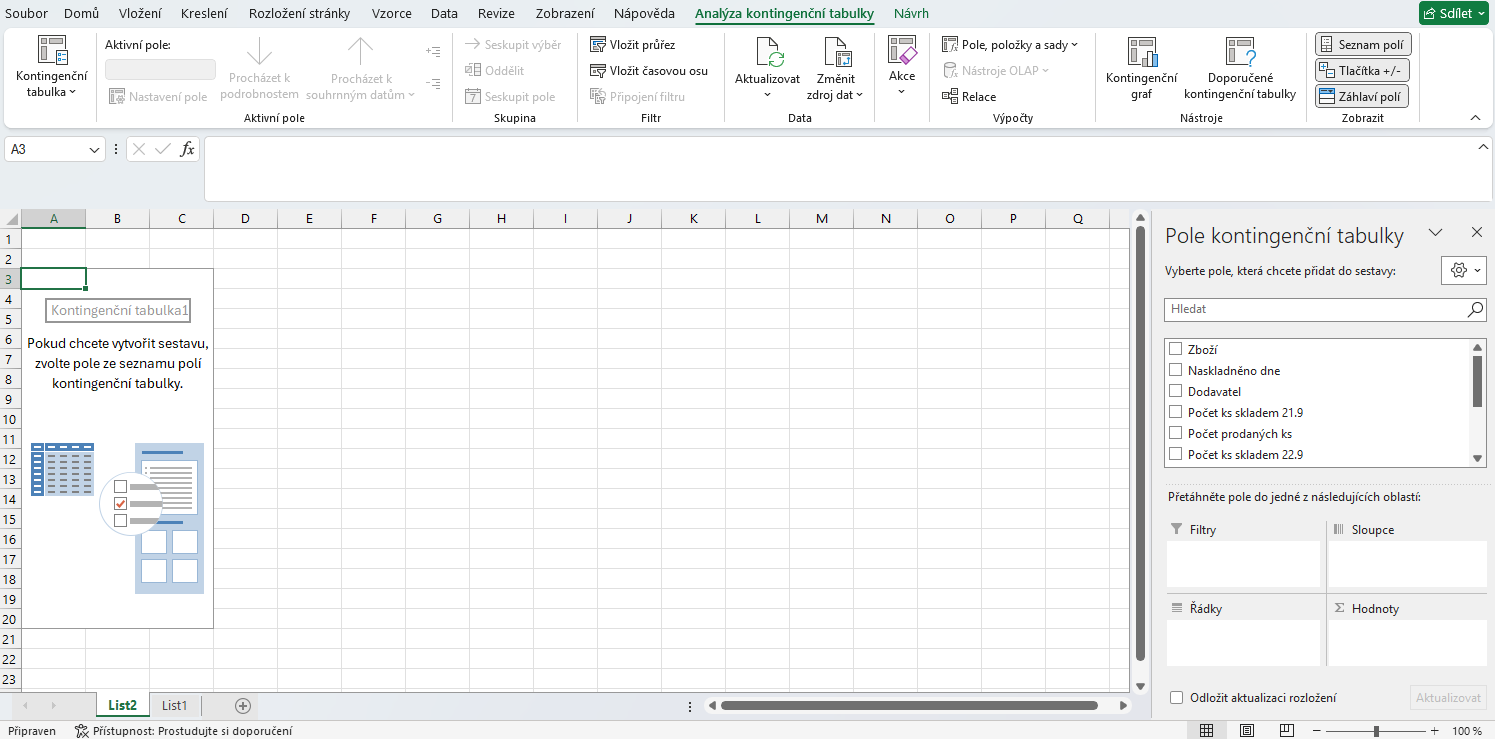Click the 100% zoom level control
The image size is (1495, 739).
pos(1468,731)
